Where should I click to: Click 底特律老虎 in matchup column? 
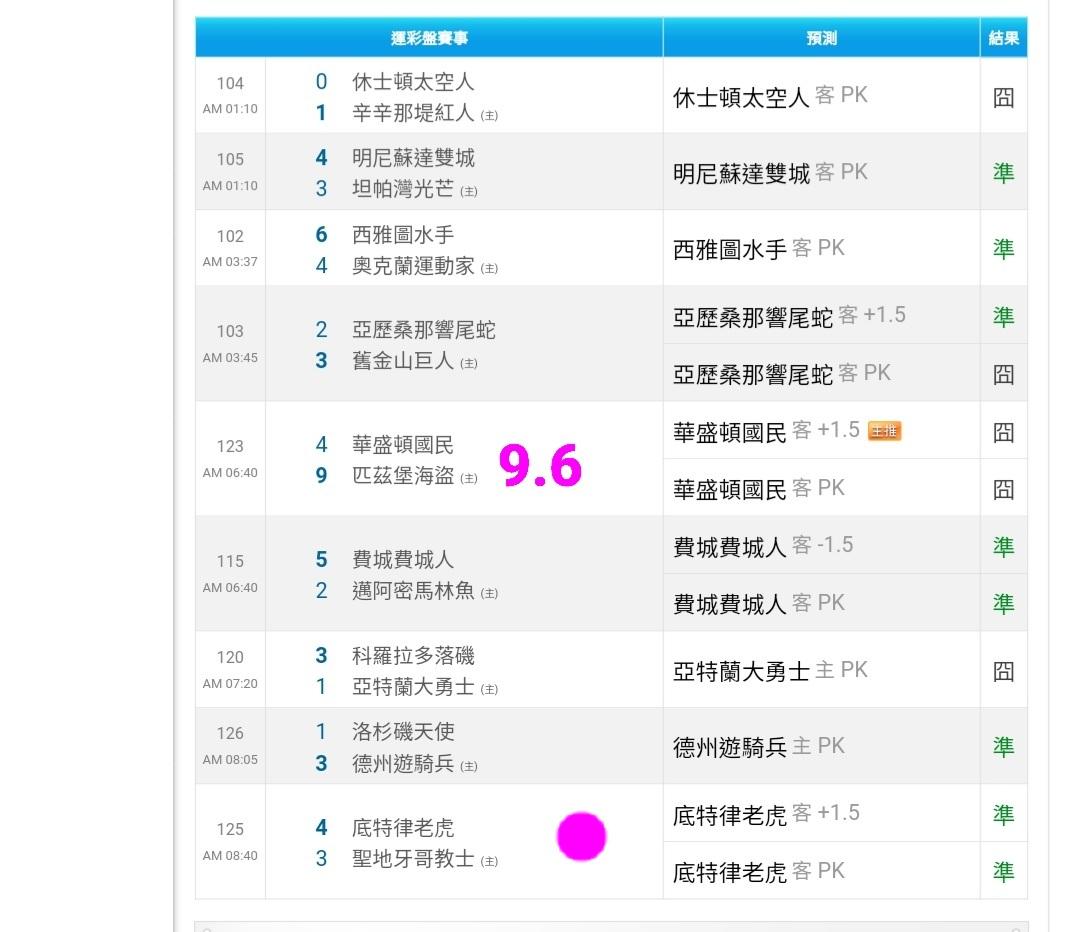pos(402,827)
